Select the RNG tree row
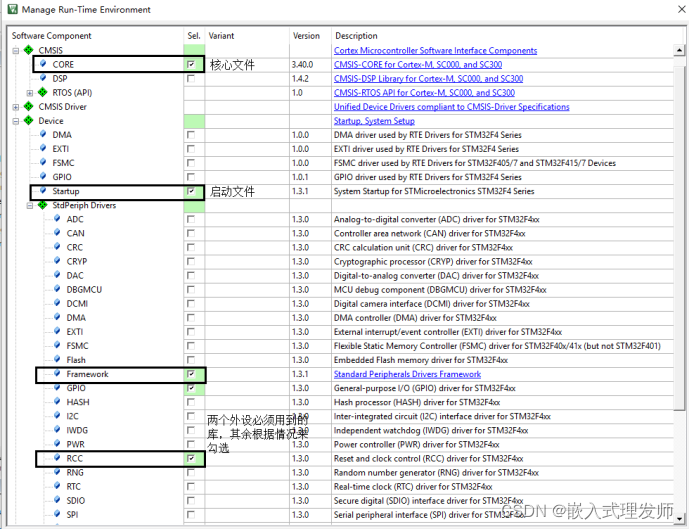The height and width of the screenshot is (529, 689). pos(75,472)
